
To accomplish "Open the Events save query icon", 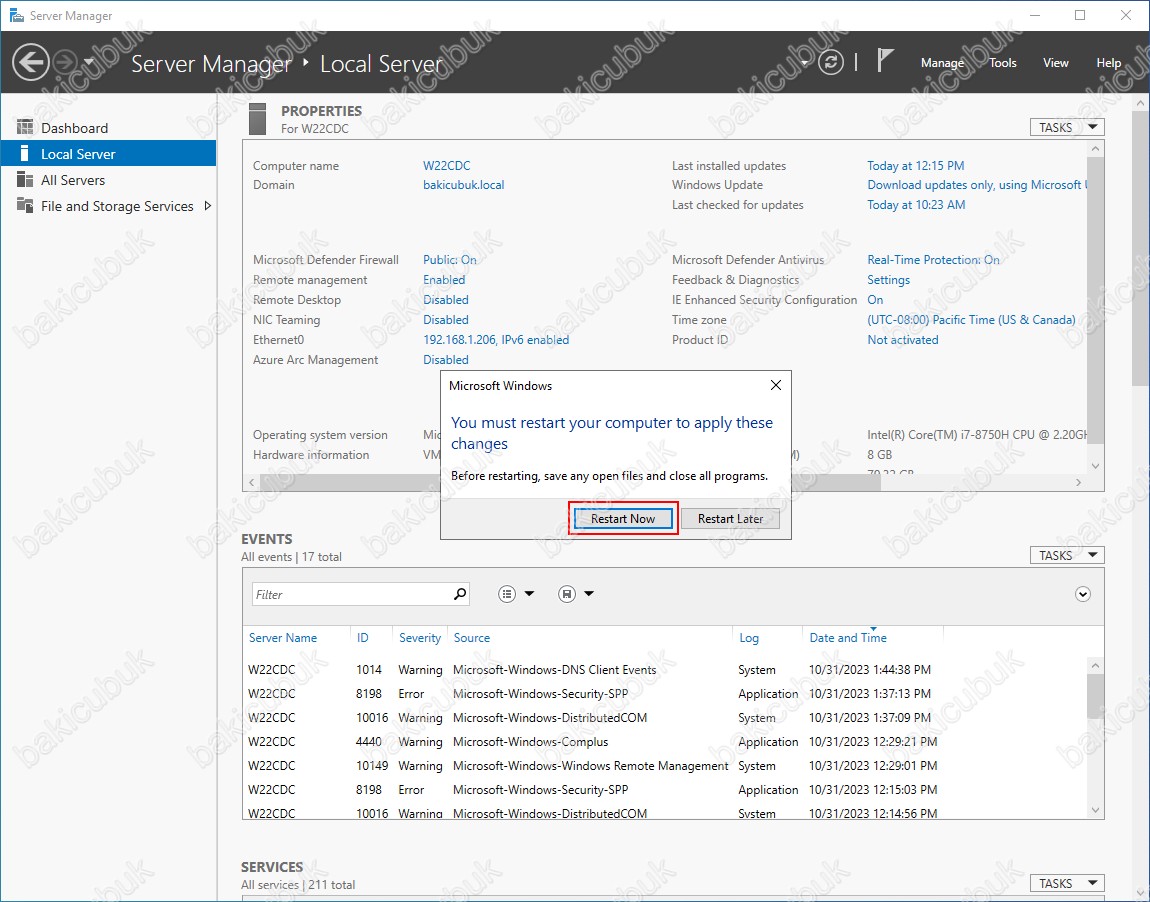I will 567,594.
